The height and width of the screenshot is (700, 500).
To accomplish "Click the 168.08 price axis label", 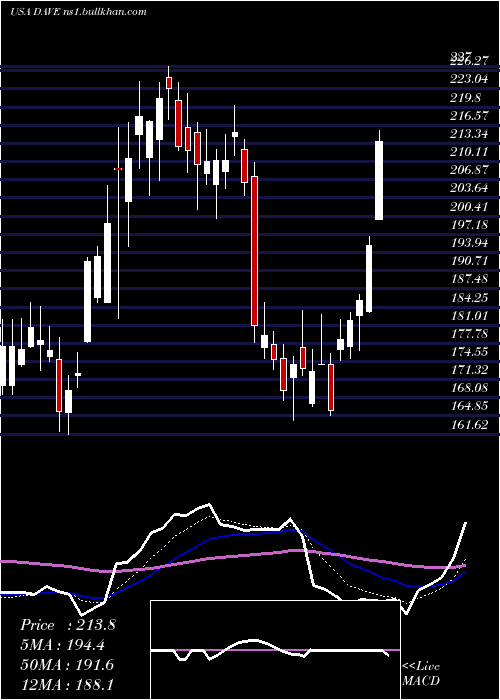I will 468,388.
